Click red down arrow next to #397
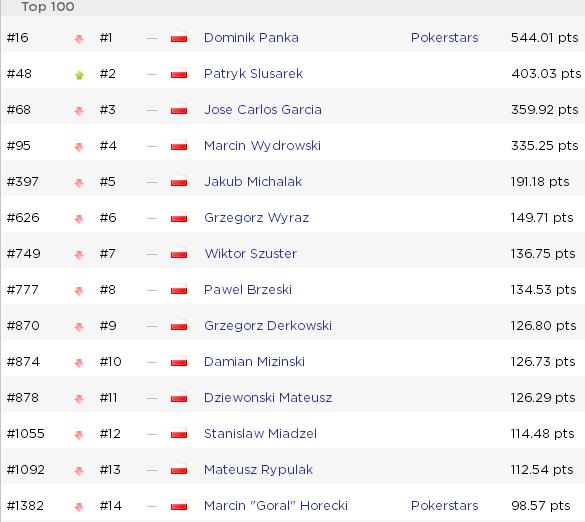 point(79,183)
